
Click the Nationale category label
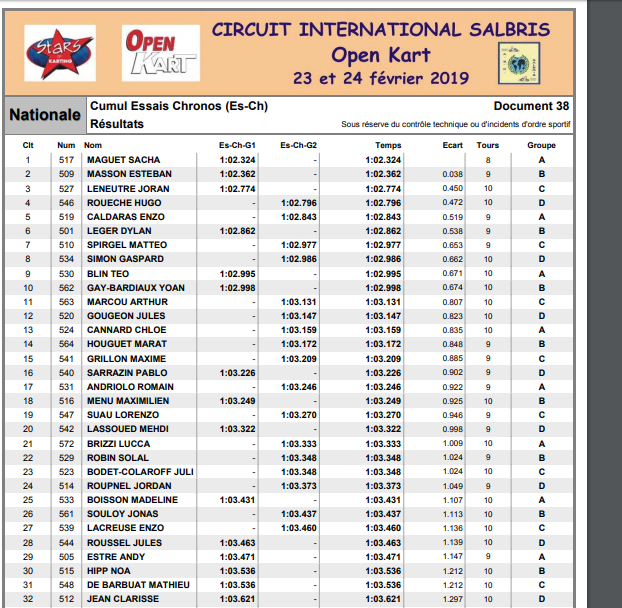(45, 115)
